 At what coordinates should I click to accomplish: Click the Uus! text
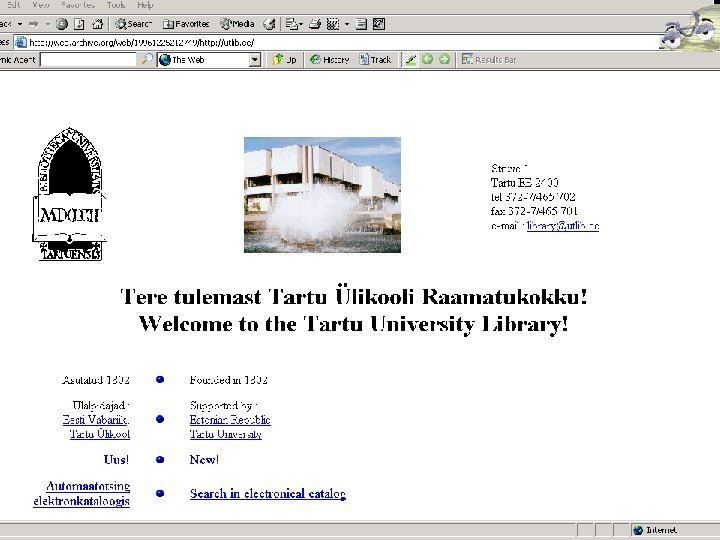[117, 460]
